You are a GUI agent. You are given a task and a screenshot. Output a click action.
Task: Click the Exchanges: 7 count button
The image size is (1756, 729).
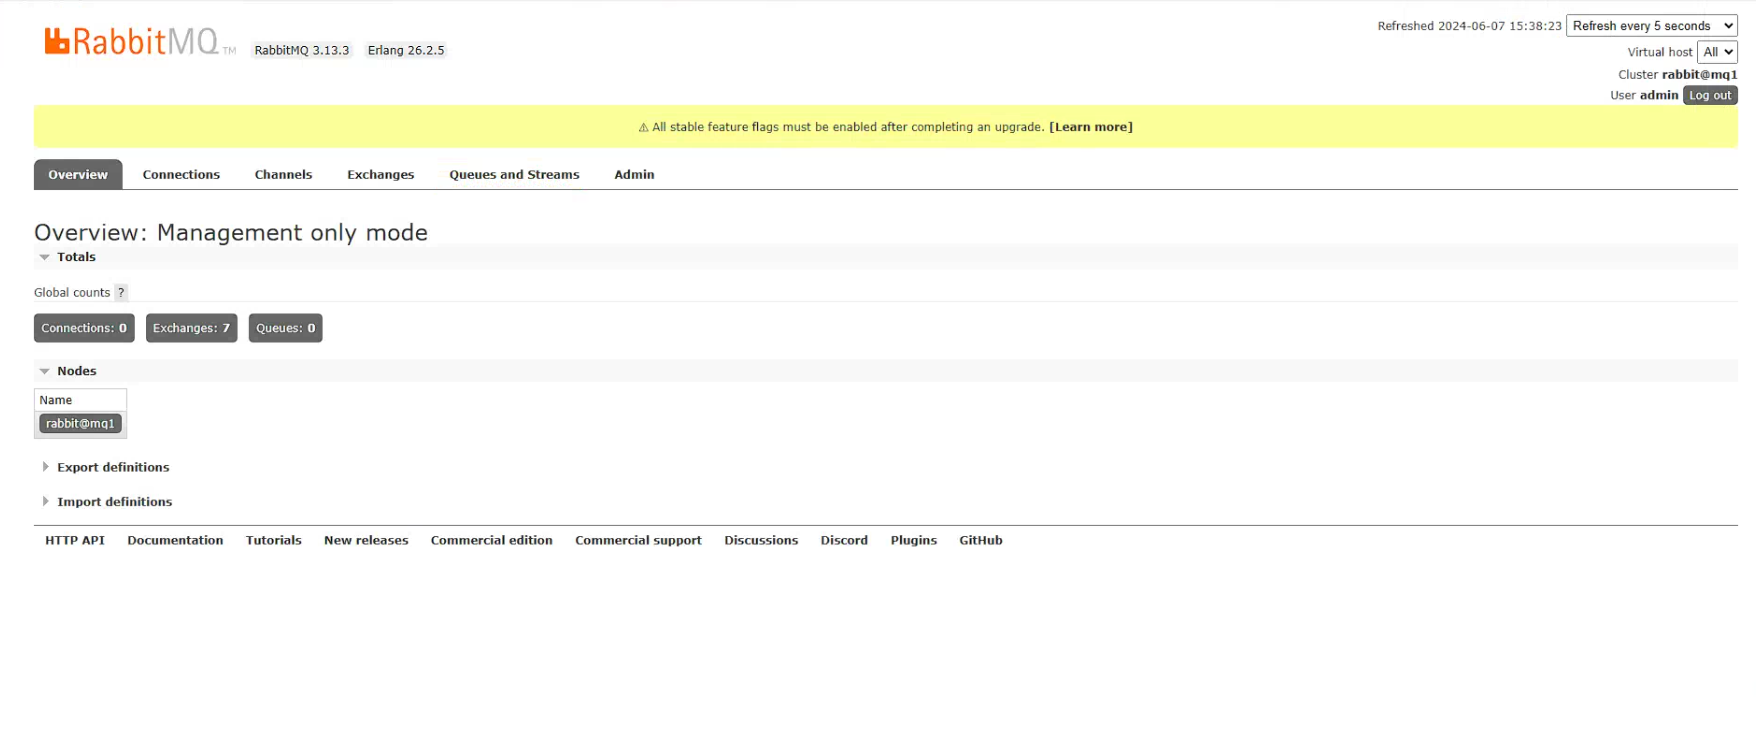(x=191, y=328)
